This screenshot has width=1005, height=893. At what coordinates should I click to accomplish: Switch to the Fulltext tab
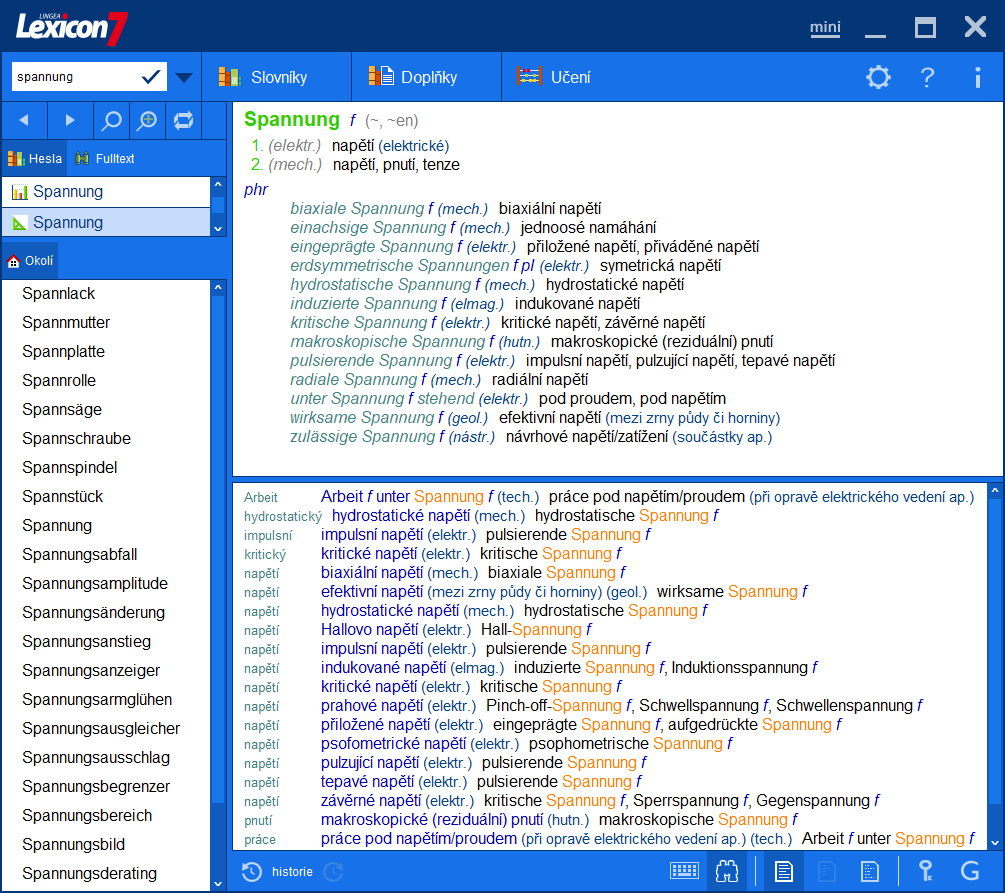pos(105,158)
